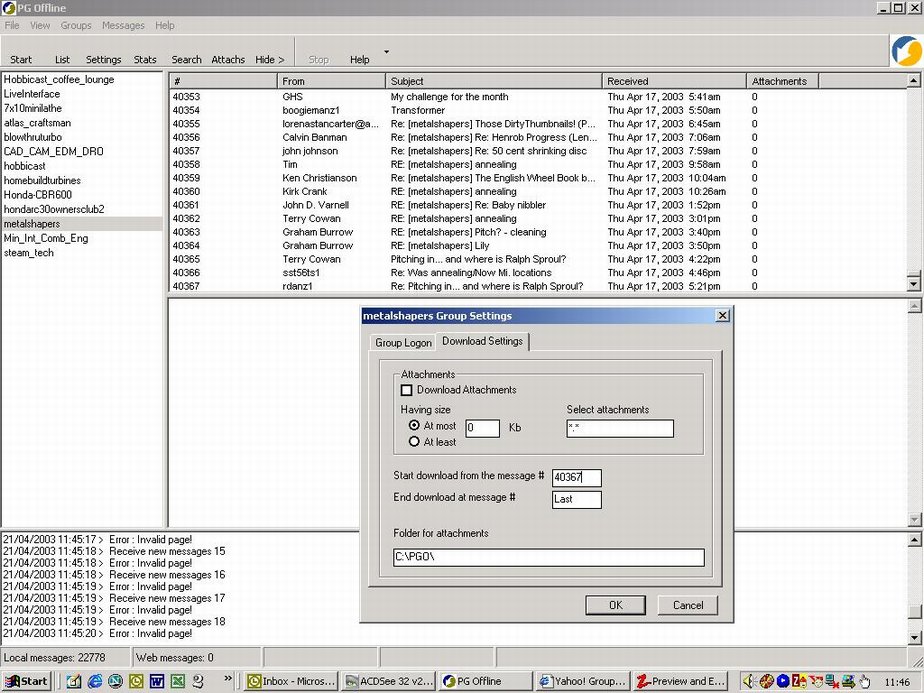Viewport: 924px width, 693px height.
Task: Launch Microsoft Word from the quick launch bar
Action: 157,681
